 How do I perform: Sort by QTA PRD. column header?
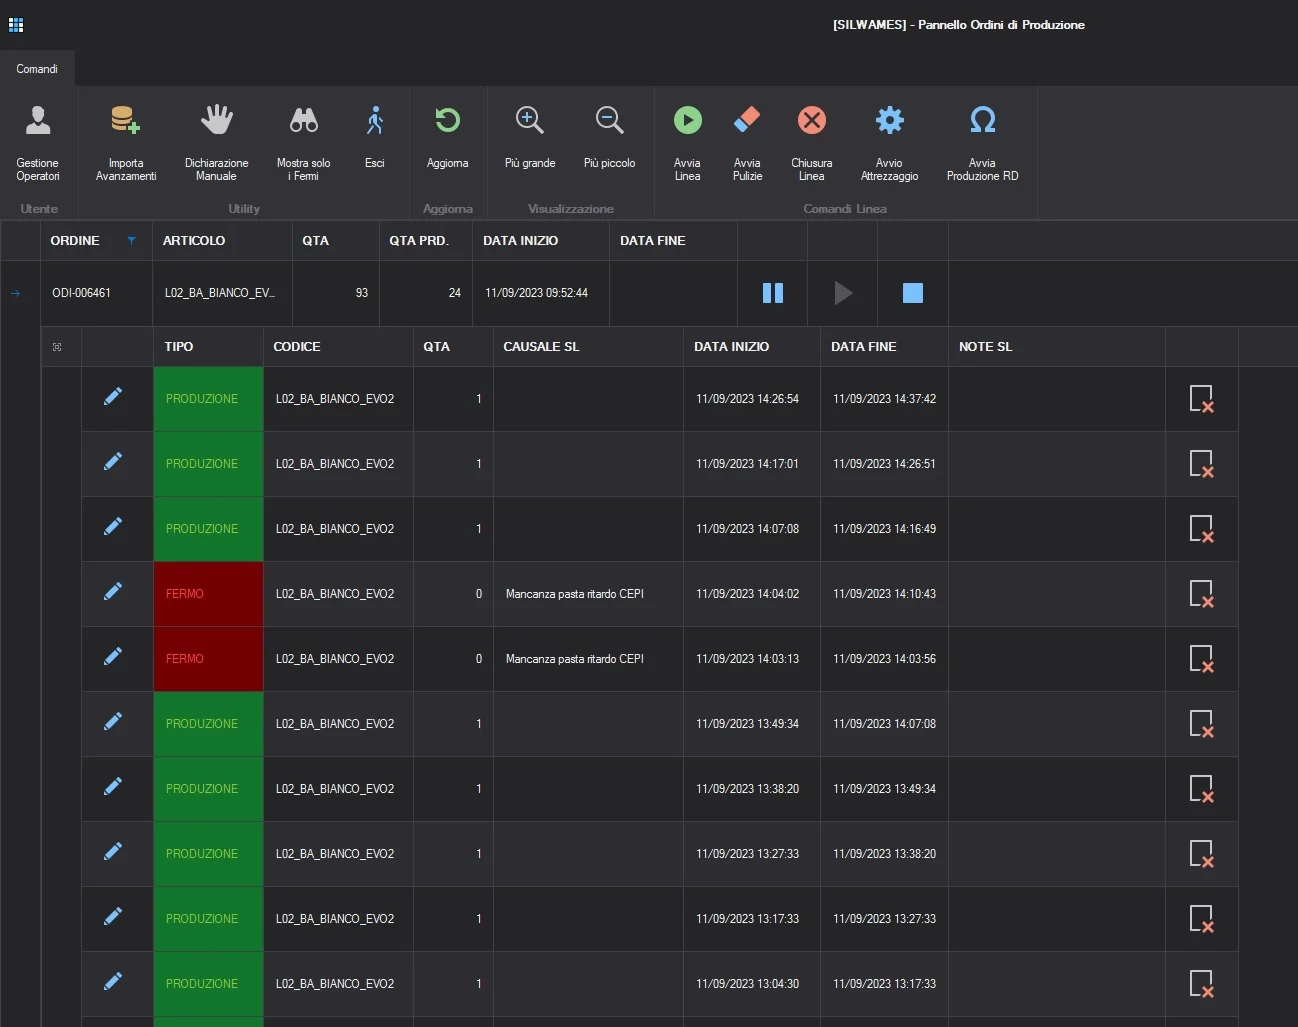[425, 241]
